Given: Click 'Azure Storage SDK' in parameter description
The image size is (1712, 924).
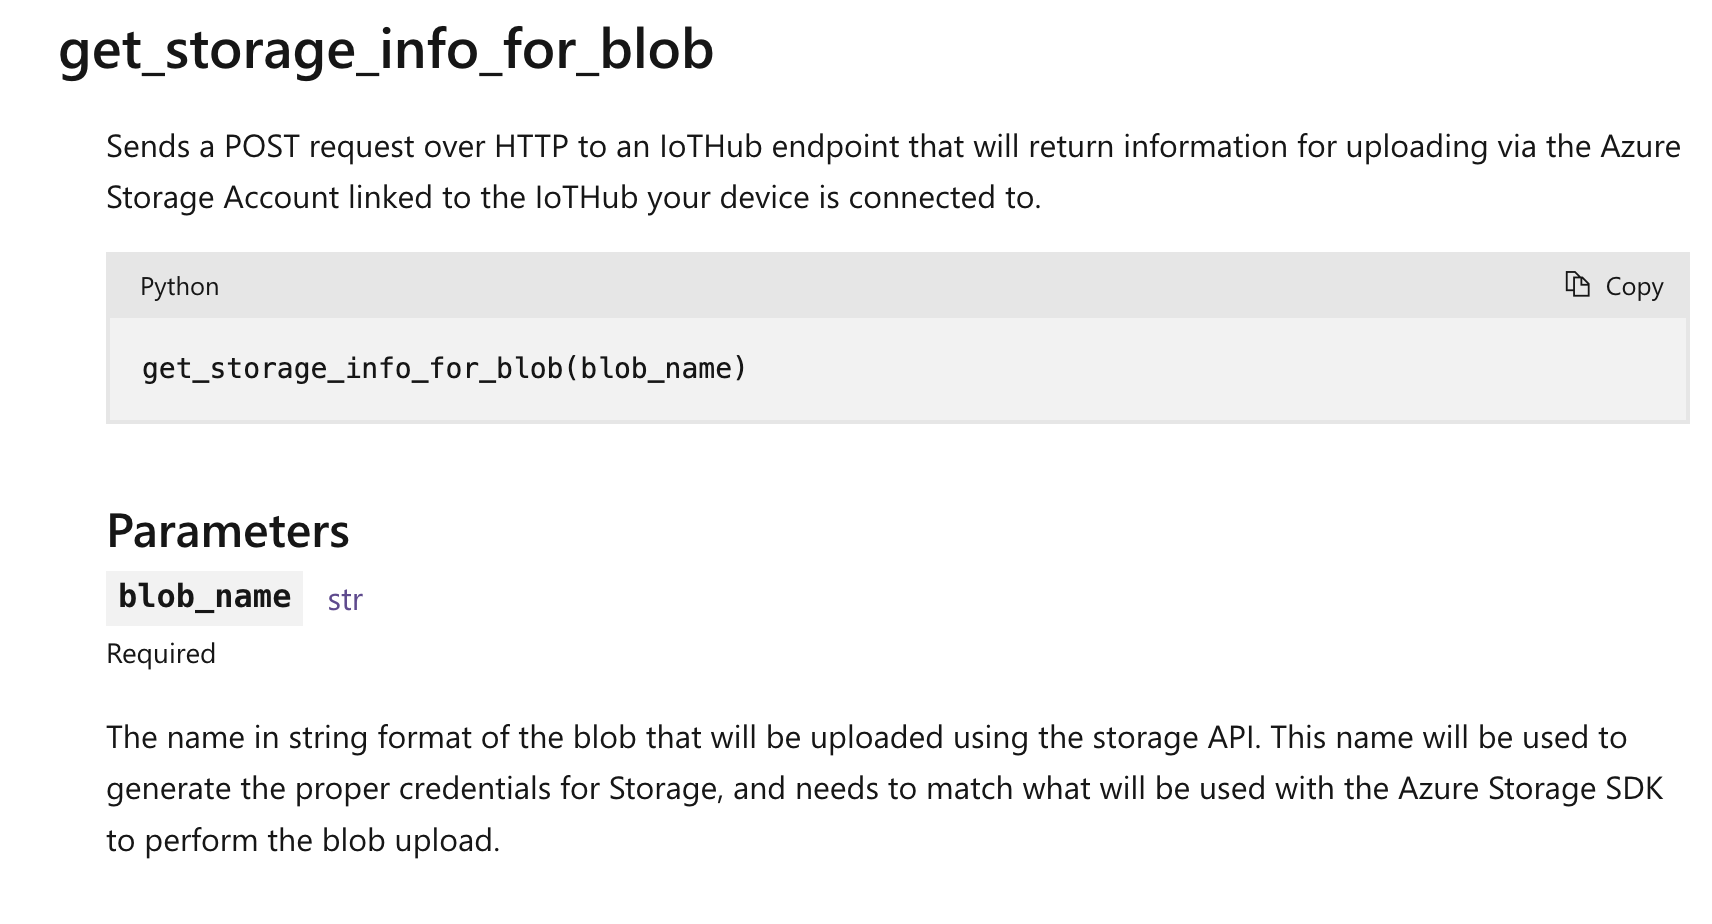Looking at the screenshot, I should pyautogui.click(x=1530, y=789).
